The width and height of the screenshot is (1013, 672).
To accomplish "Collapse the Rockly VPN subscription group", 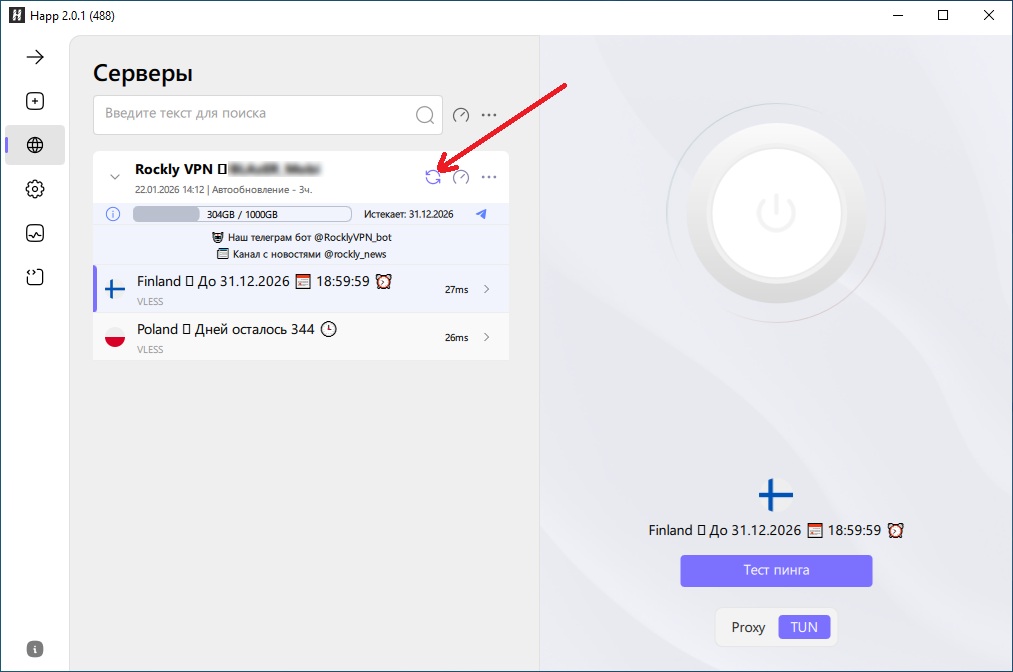I will tap(114, 177).
